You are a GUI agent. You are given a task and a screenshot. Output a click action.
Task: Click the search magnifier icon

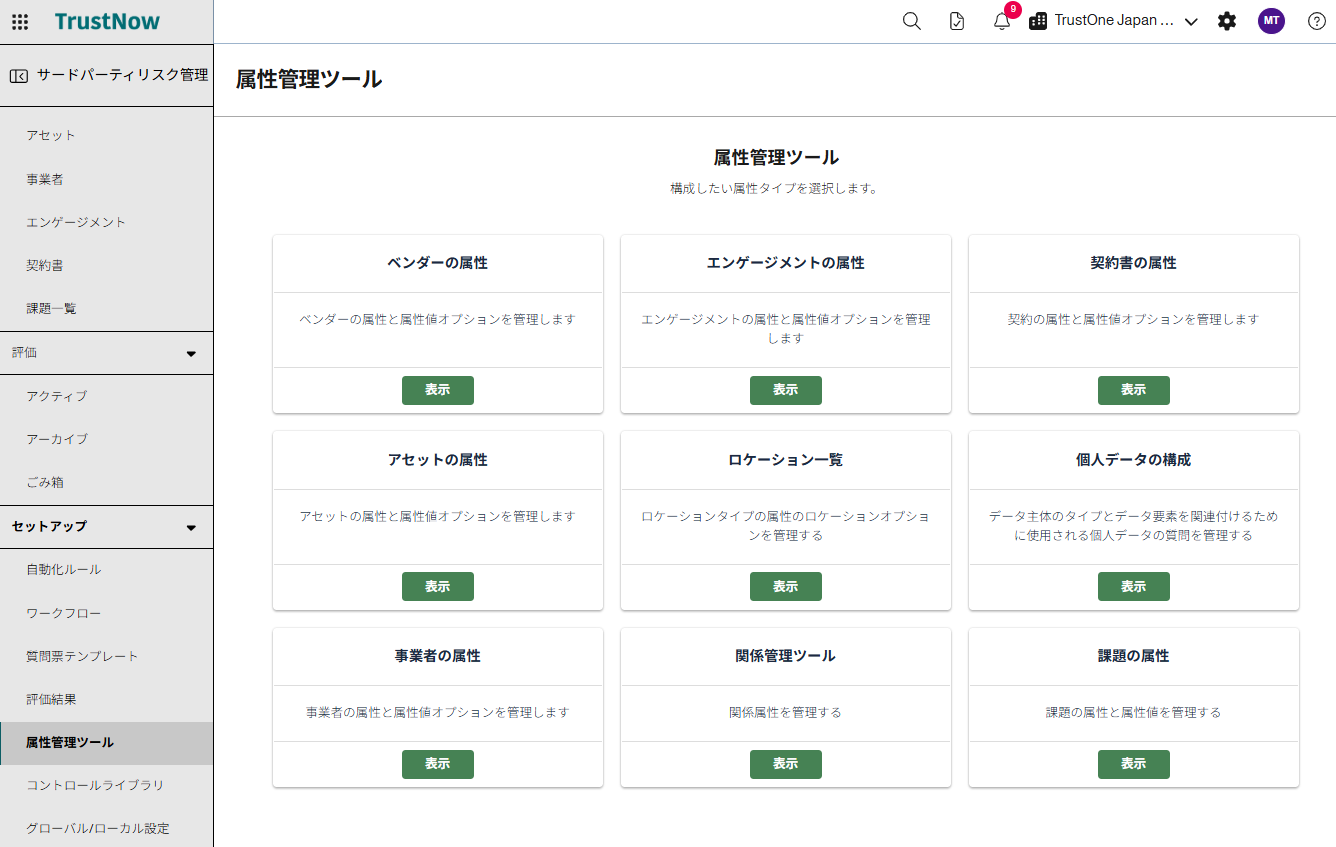912,21
